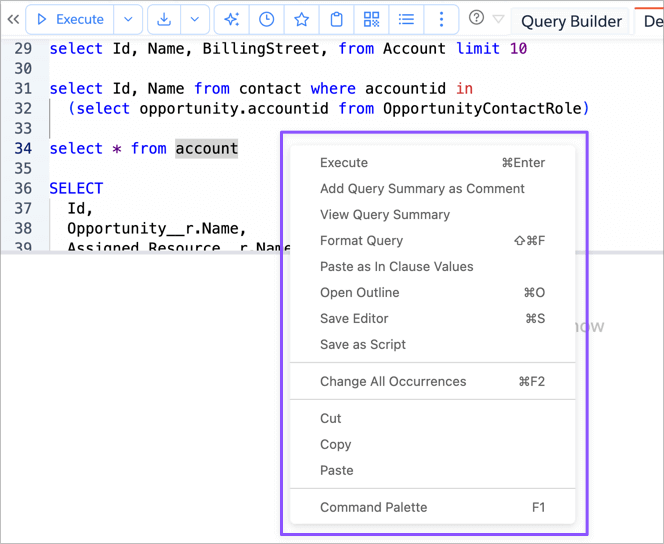Viewport: 664px width, 544px height.
Task: Switch to the Query Builder tab
Action: [571, 21]
